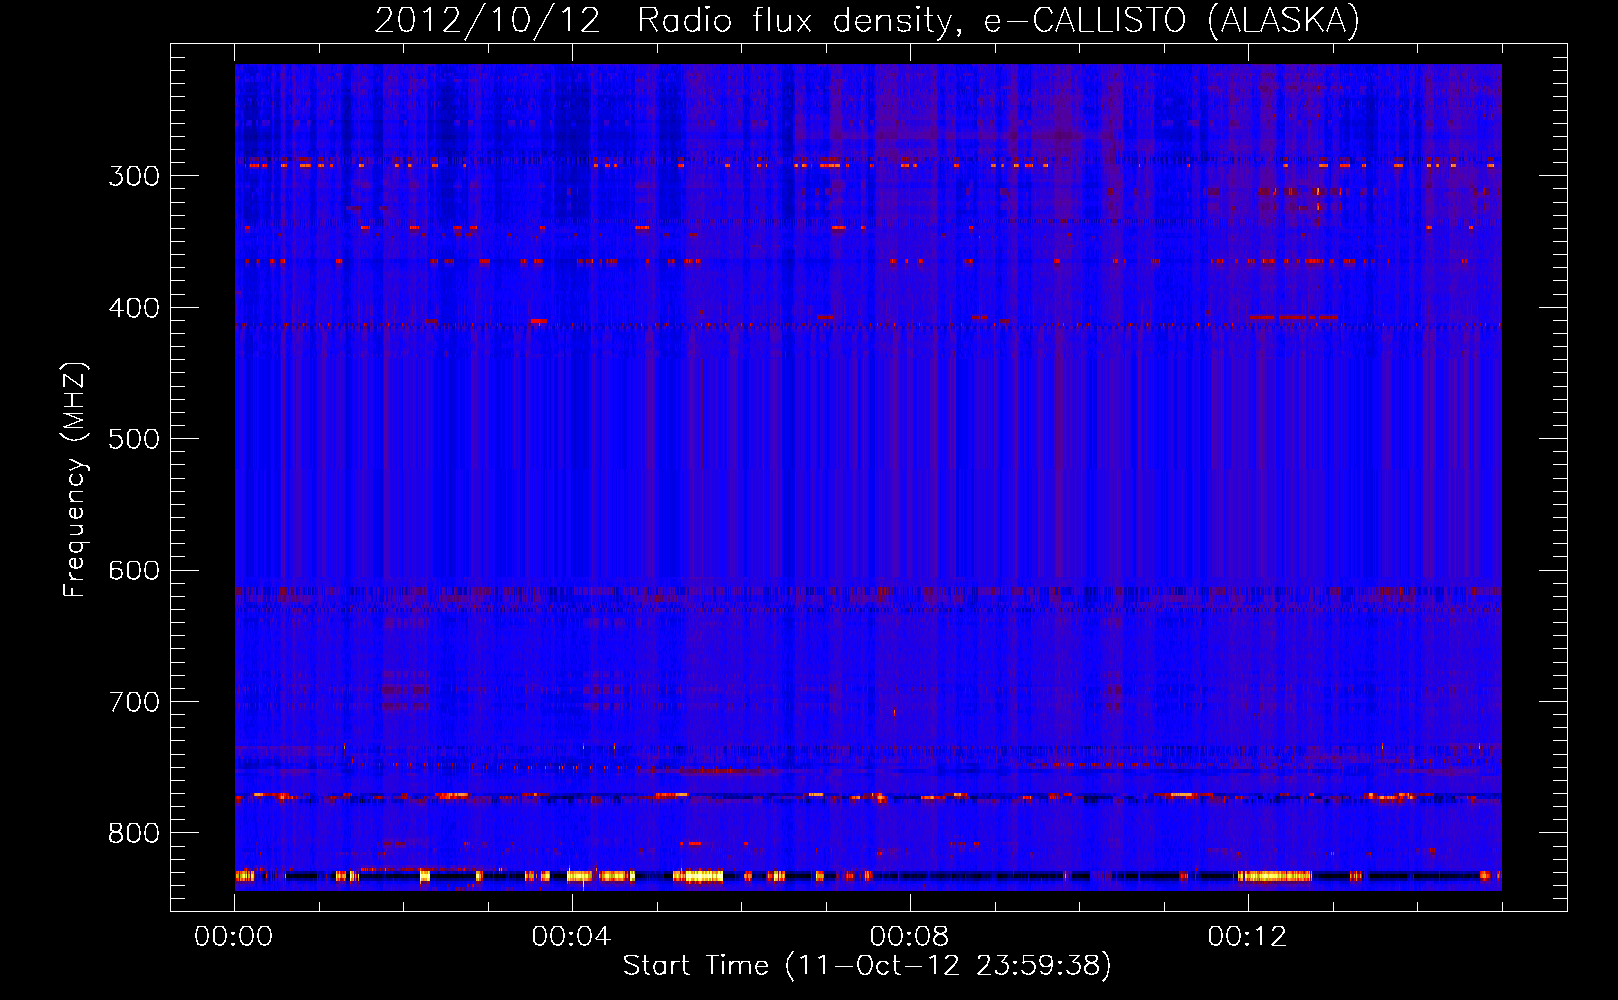This screenshot has height=1000, width=1618.
Task: Click the 700 frequency tick label
Action: tap(134, 702)
